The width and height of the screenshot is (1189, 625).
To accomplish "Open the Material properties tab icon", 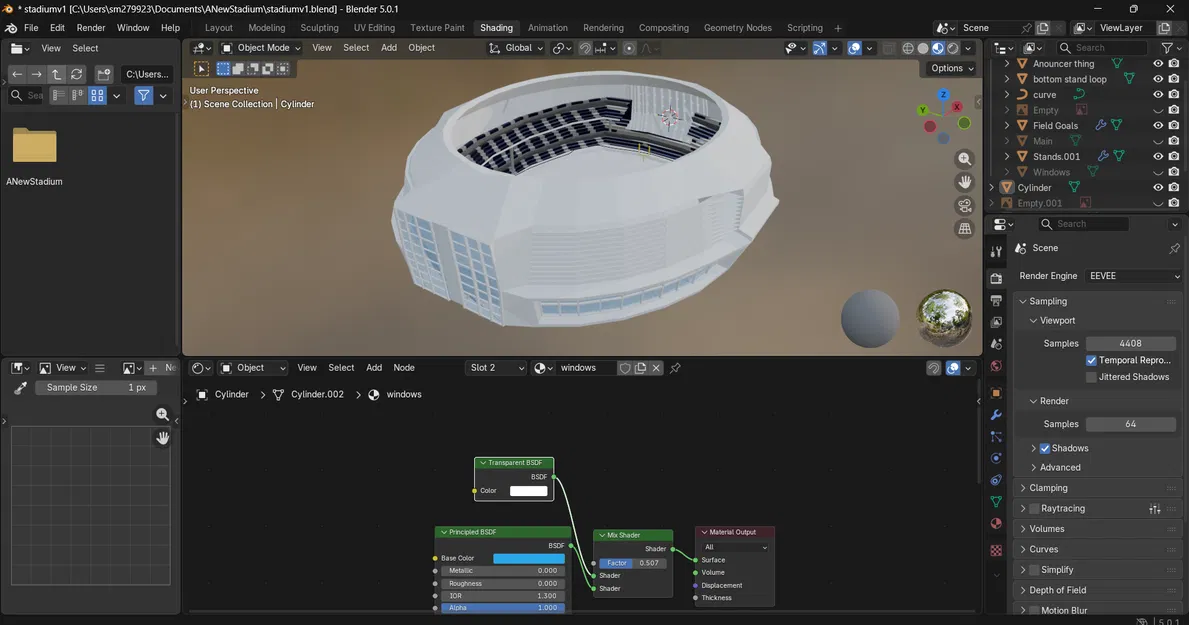I will [996, 523].
